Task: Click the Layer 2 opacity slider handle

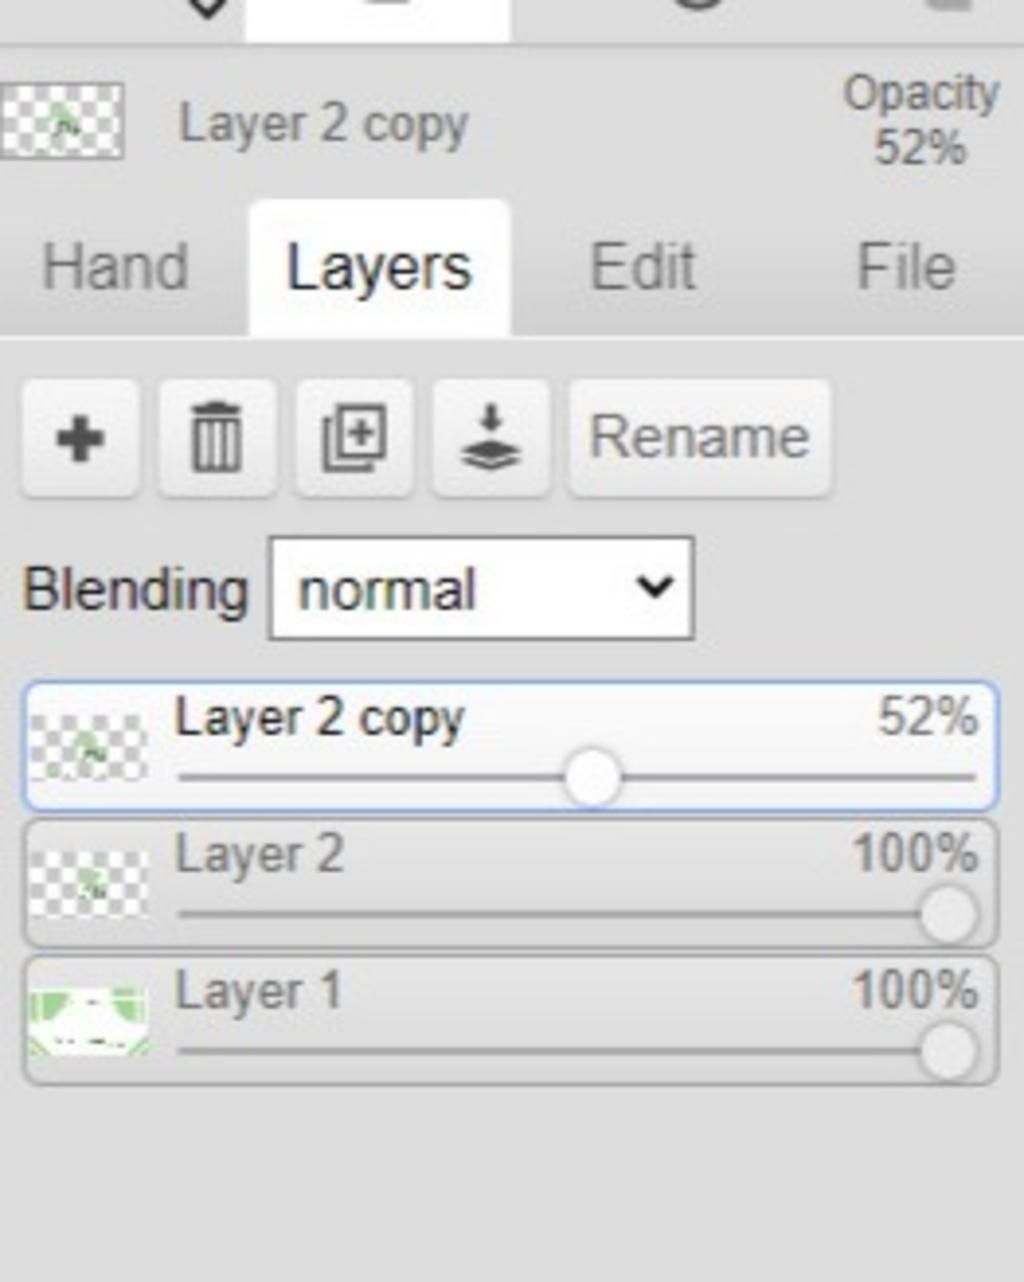Action: (x=947, y=914)
